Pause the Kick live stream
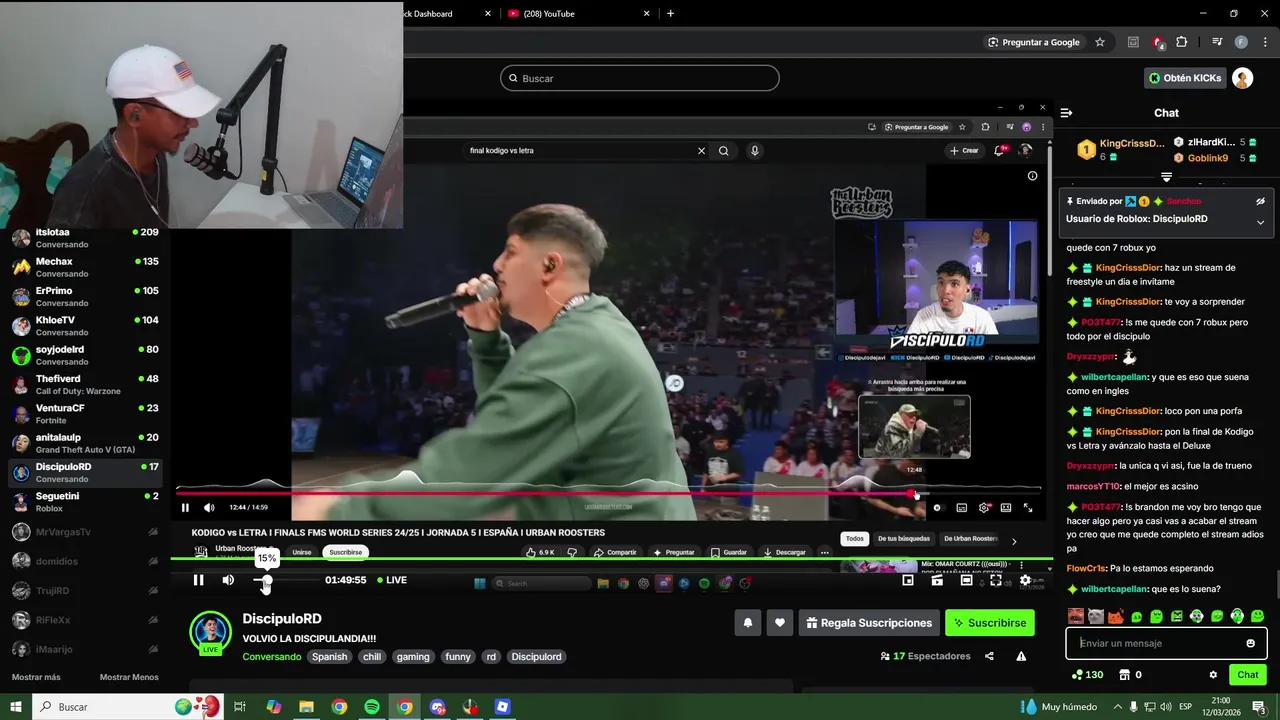 pyautogui.click(x=198, y=580)
